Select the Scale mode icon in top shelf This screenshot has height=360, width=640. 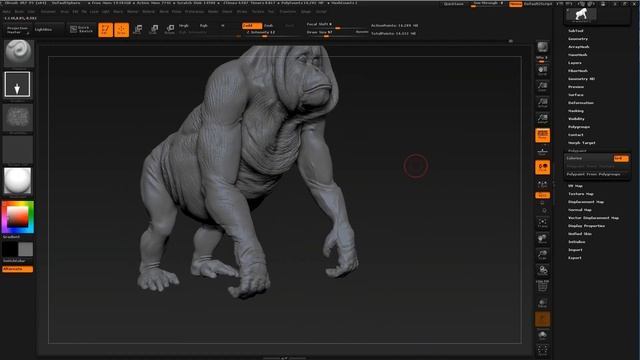154,29
